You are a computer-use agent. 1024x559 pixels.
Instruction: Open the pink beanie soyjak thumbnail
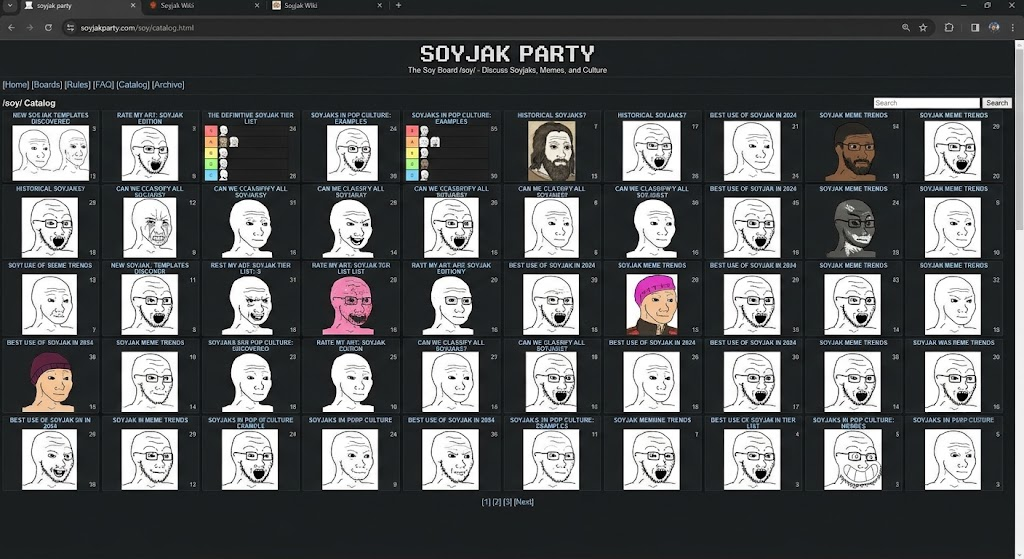point(651,304)
